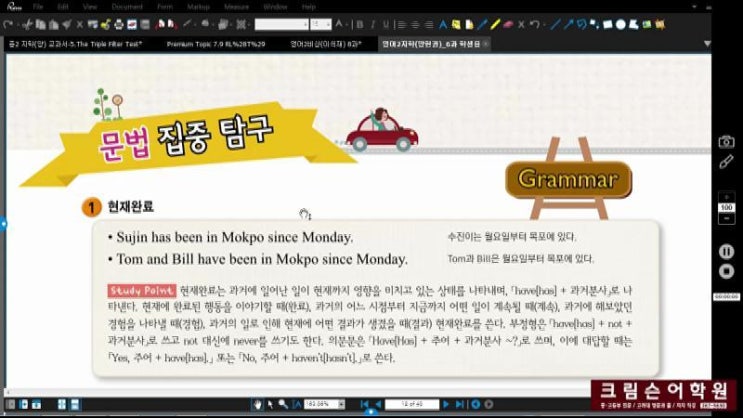This screenshot has width=743, height=418.
Task: Select the Line drawing tool
Action: click(555, 24)
